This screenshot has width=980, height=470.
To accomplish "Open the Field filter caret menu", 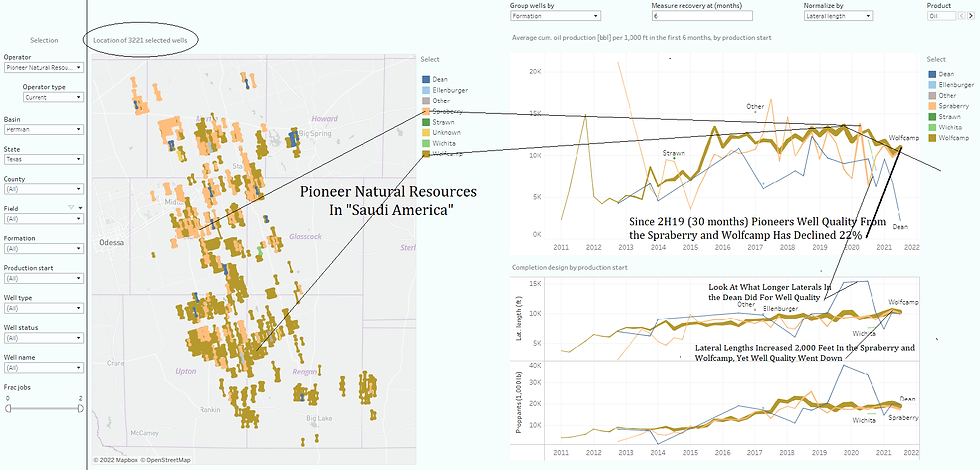I will coord(80,208).
